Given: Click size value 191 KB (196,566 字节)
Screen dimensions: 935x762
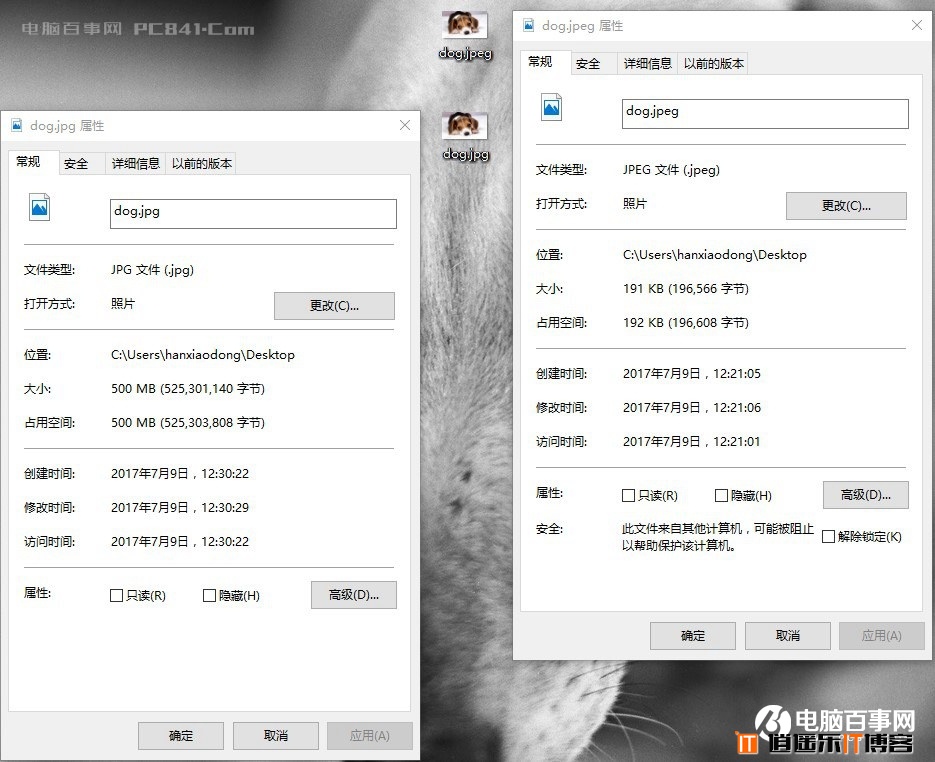Looking at the screenshot, I should 686,289.
